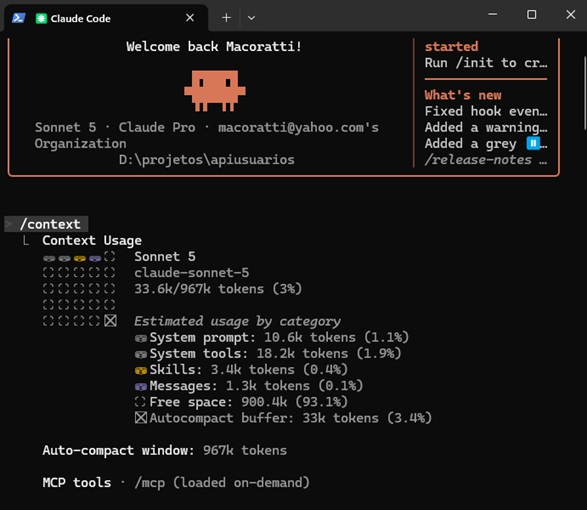
Task: Click the Run /init to cr… line
Action: [486, 63]
